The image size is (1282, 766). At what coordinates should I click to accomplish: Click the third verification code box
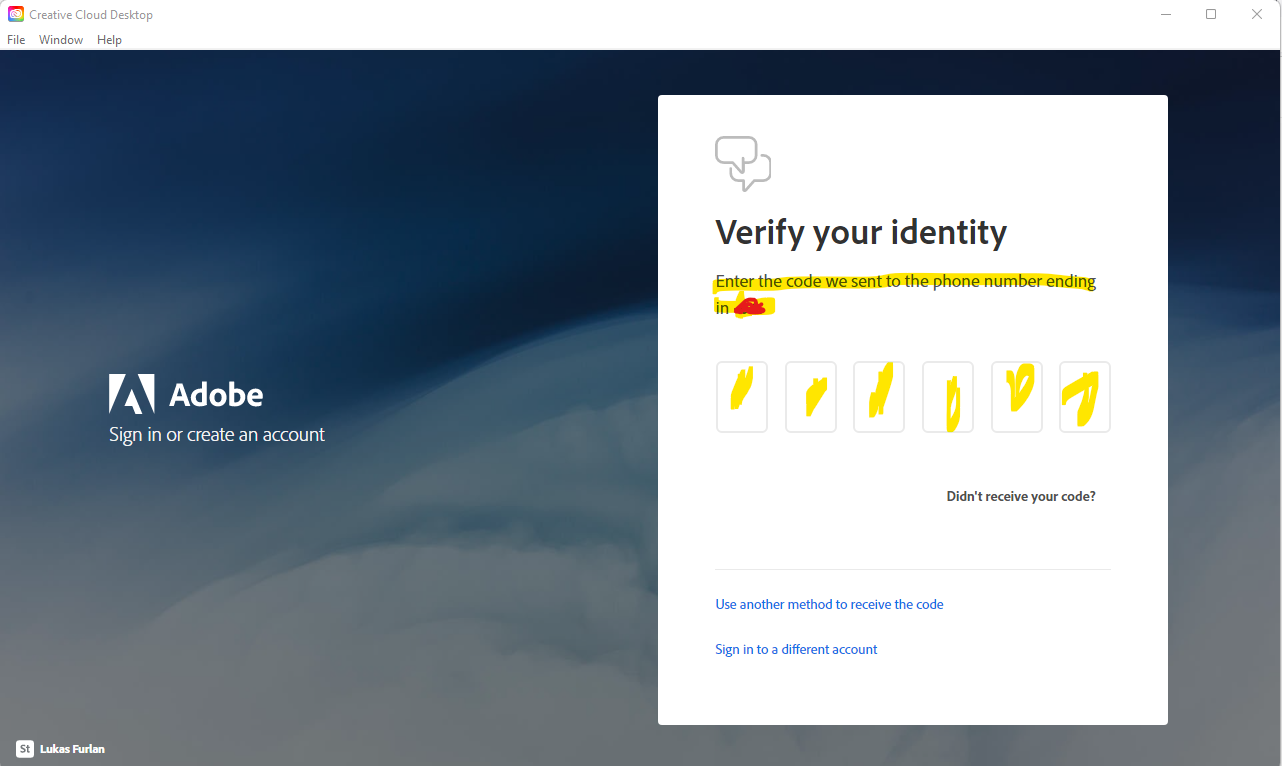click(x=878, y=397)
